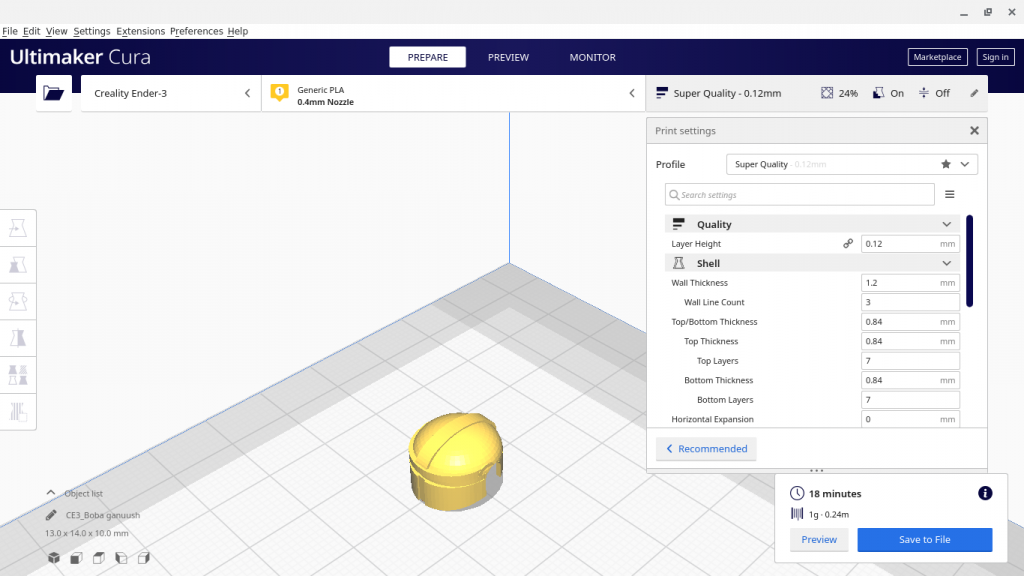Click the adhesion Off icon
The image size is (1024, 576).
(923, 93)
